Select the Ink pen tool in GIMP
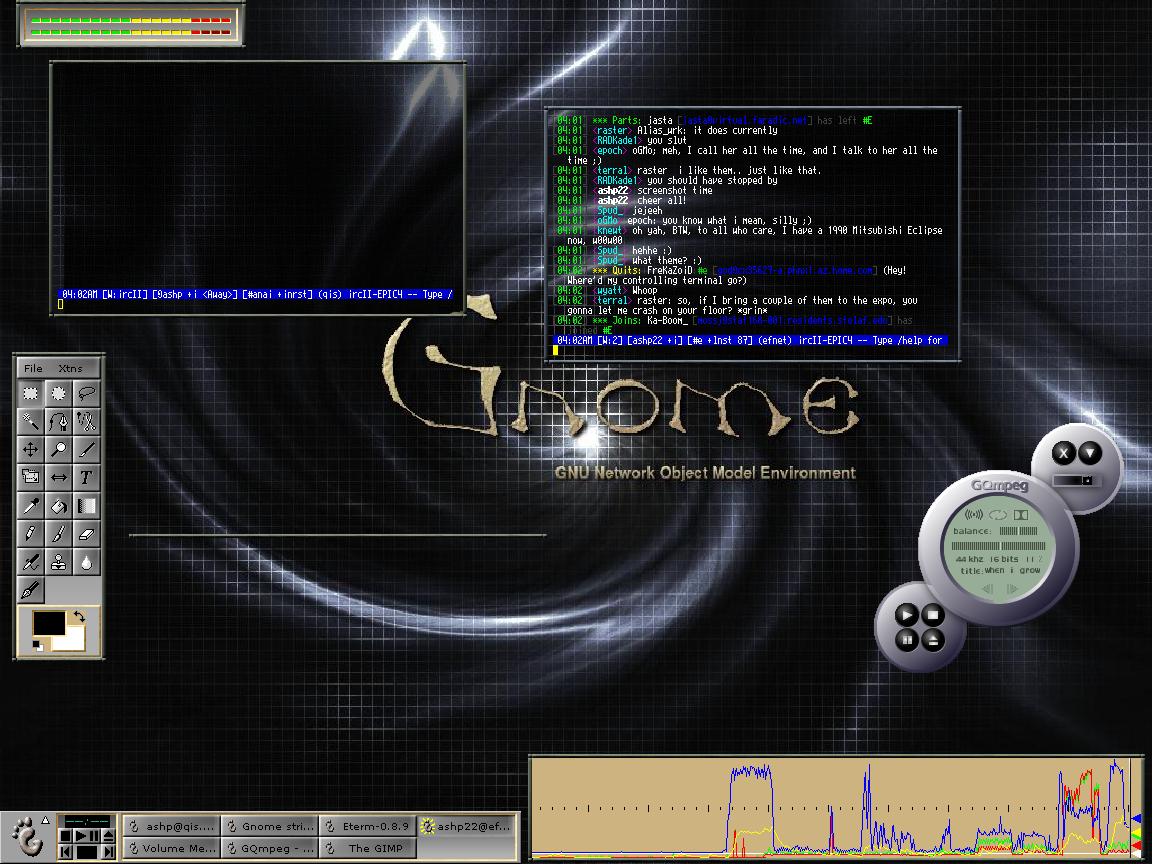The width and height of the screenshot is (1152, 864). point(30,589)
